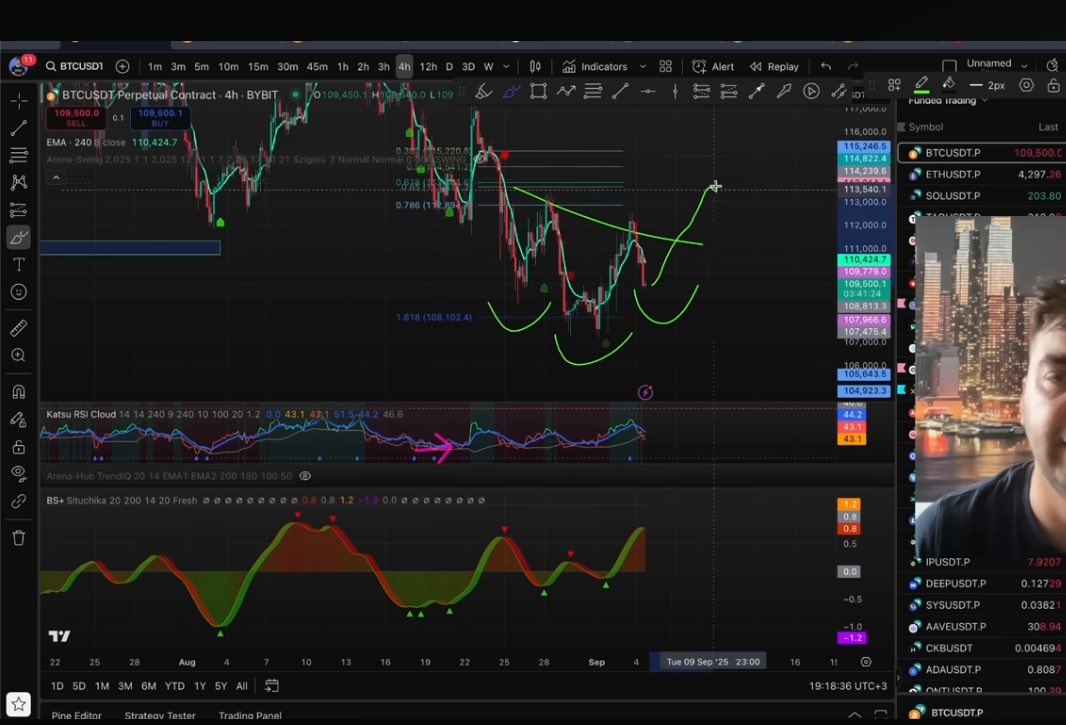Toggle lock all drawings
Image resolution: width=1066 pixels, height=725 pixels.
tap(18, 447)
